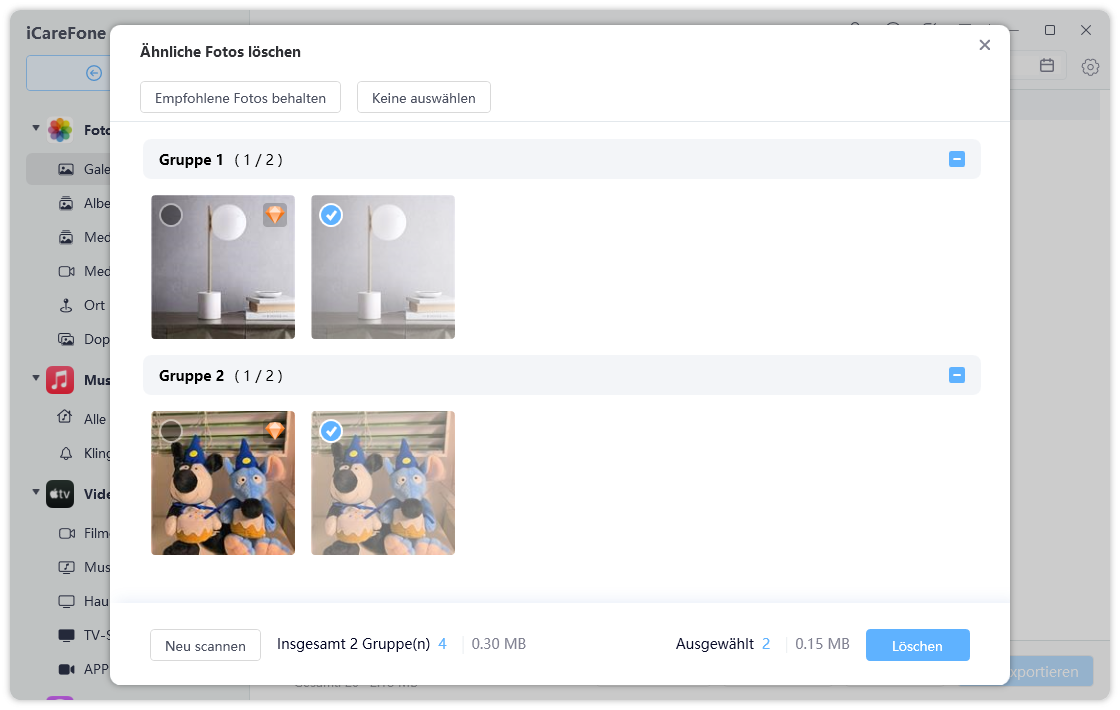1120x710 pixels.
Task: Select the Alle music icon in the sidebar
Action: coord(65,418)
